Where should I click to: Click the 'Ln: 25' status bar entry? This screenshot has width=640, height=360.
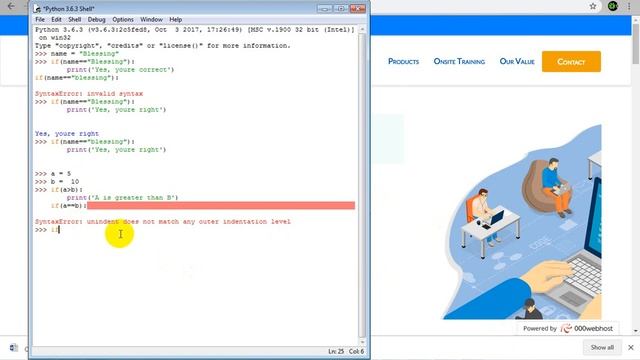point(336,351)
